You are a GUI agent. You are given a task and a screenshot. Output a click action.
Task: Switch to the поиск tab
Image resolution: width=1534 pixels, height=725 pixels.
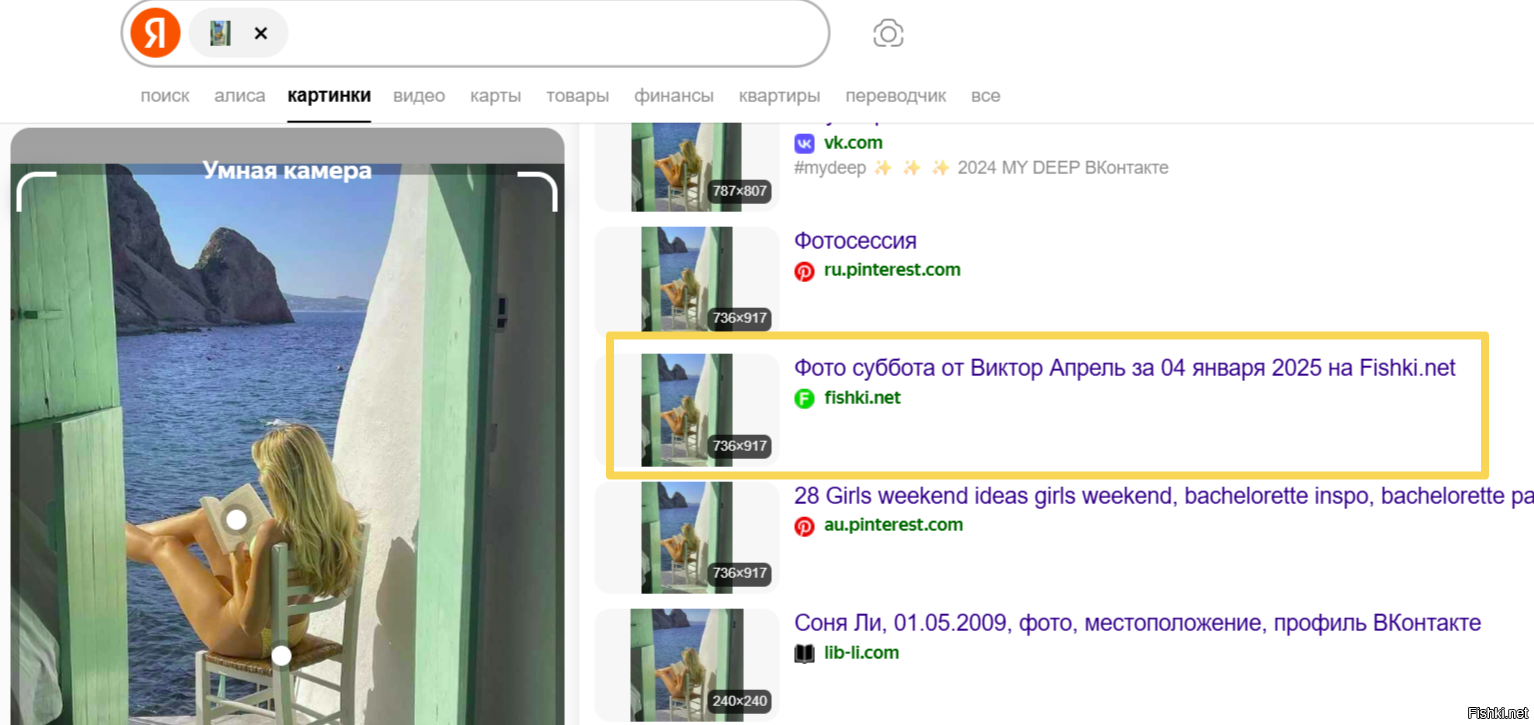(x=165, y=96)
